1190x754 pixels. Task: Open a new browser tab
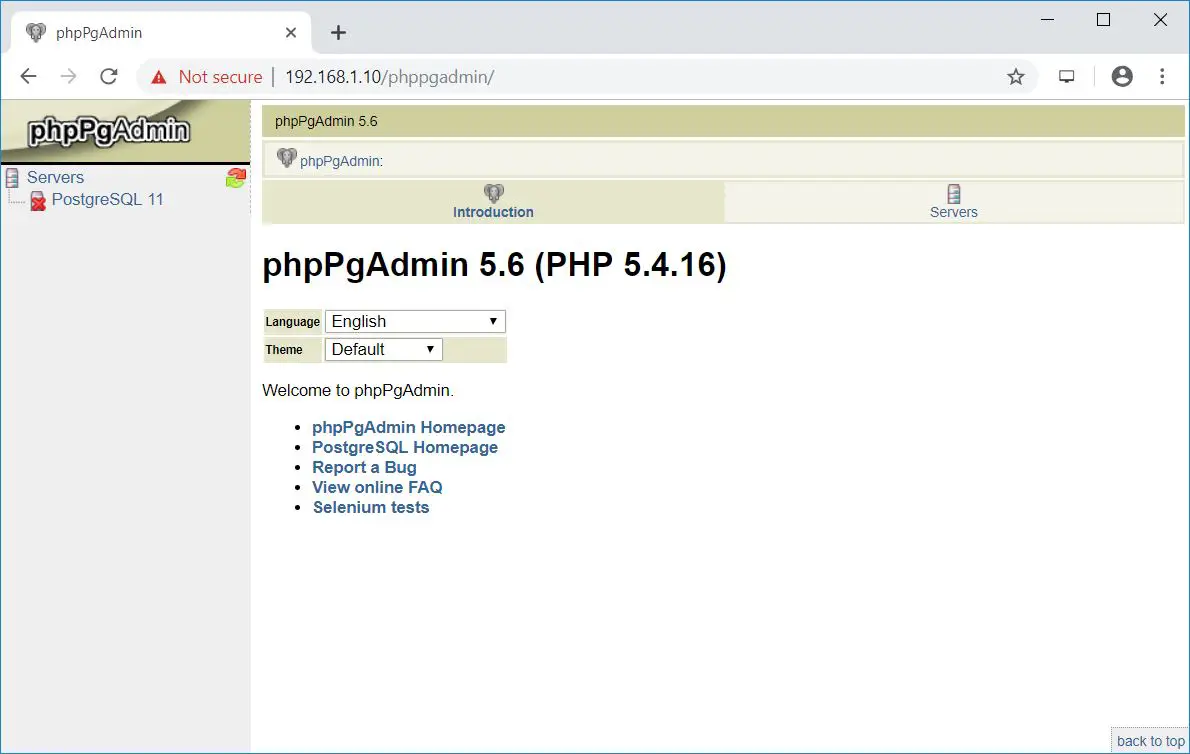(338, 33)
